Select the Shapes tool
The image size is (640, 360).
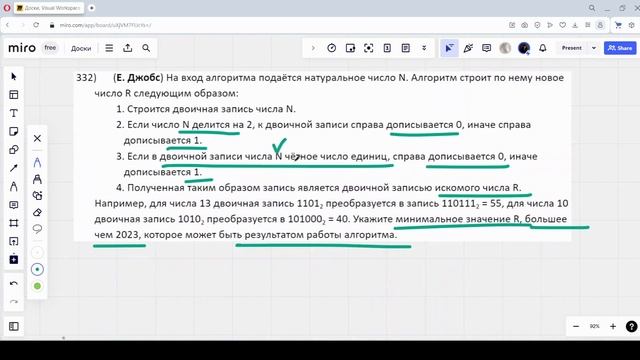pos(13,150)
